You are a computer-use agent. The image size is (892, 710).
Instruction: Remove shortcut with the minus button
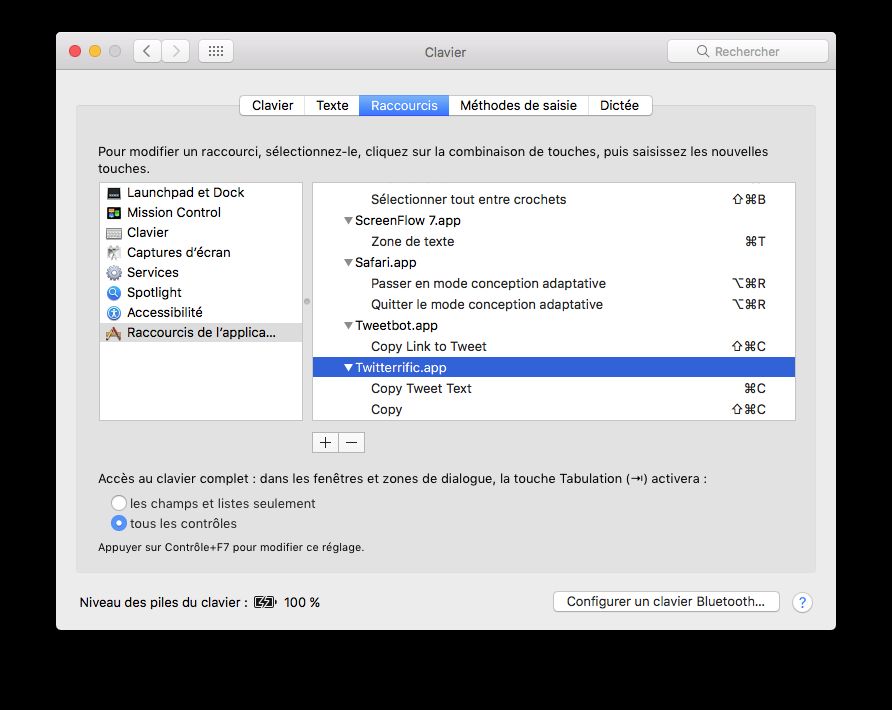(352, 443)
